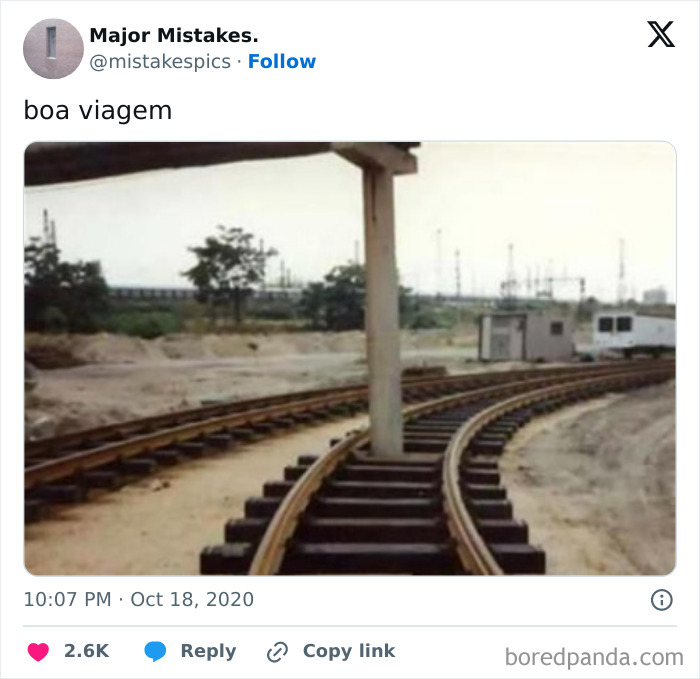
Task: Click the 2.6K likes count
Action: pyautogui.click(x=87, y=651)
